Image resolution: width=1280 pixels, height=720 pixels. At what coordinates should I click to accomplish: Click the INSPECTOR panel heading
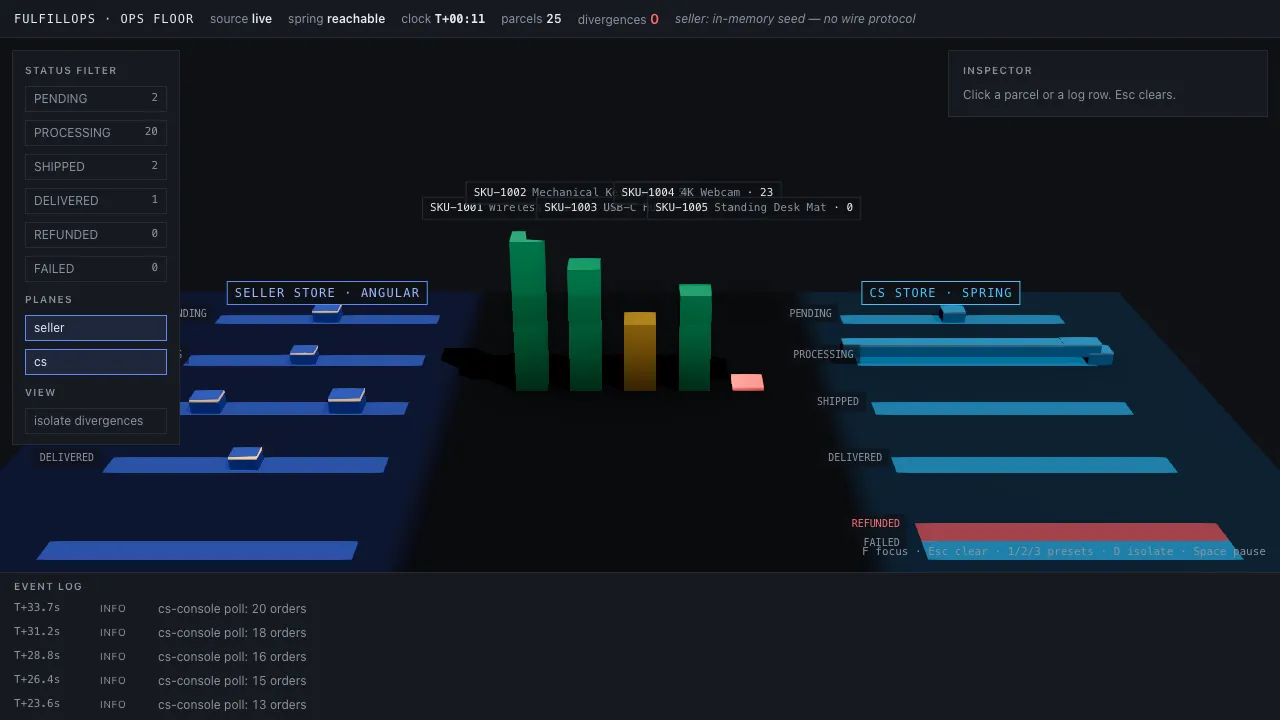coord(998,71)
